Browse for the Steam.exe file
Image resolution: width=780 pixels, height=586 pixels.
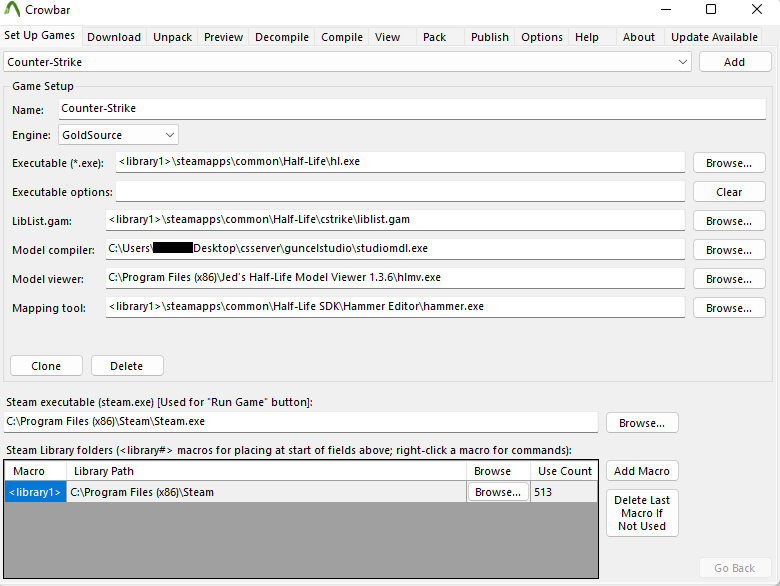[x=642, y=423]
